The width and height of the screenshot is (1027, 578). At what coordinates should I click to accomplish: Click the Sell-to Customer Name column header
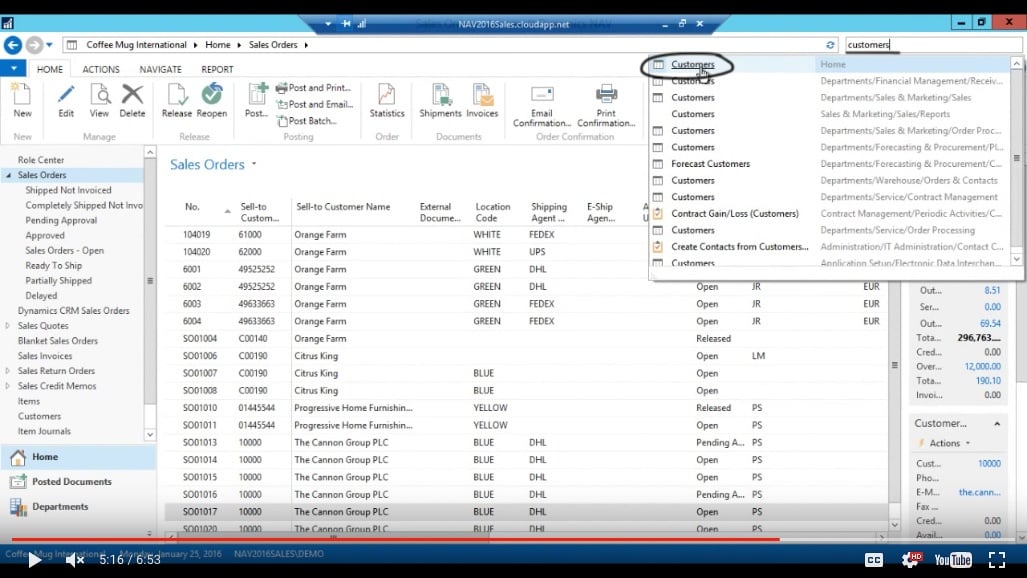(343, 206)
